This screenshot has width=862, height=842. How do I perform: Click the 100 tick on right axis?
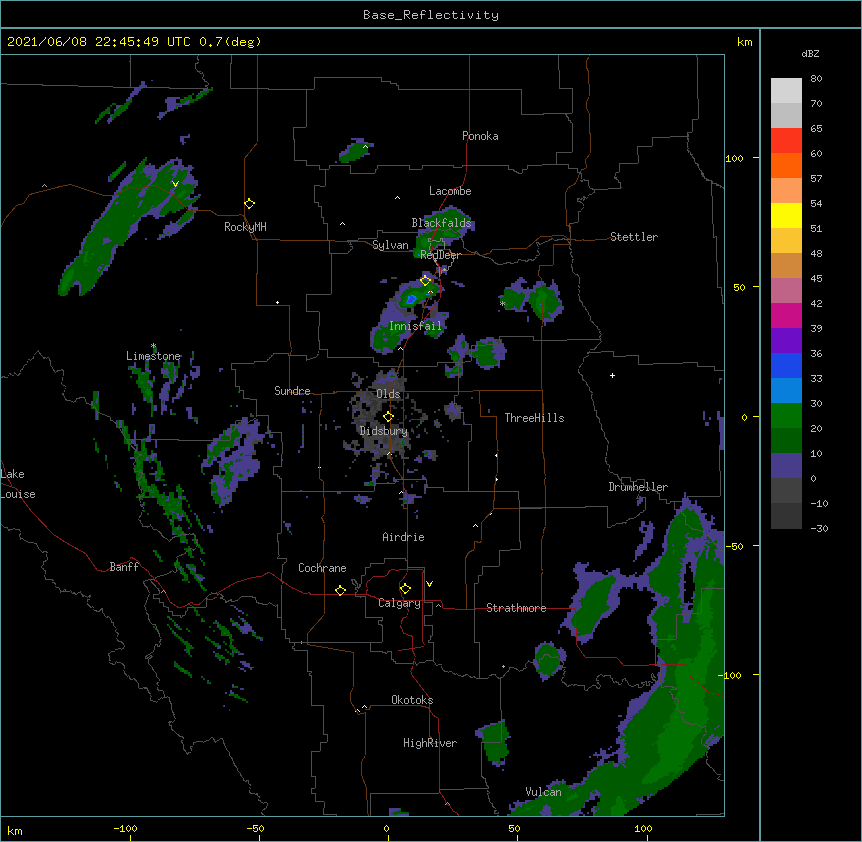(734, 158)
